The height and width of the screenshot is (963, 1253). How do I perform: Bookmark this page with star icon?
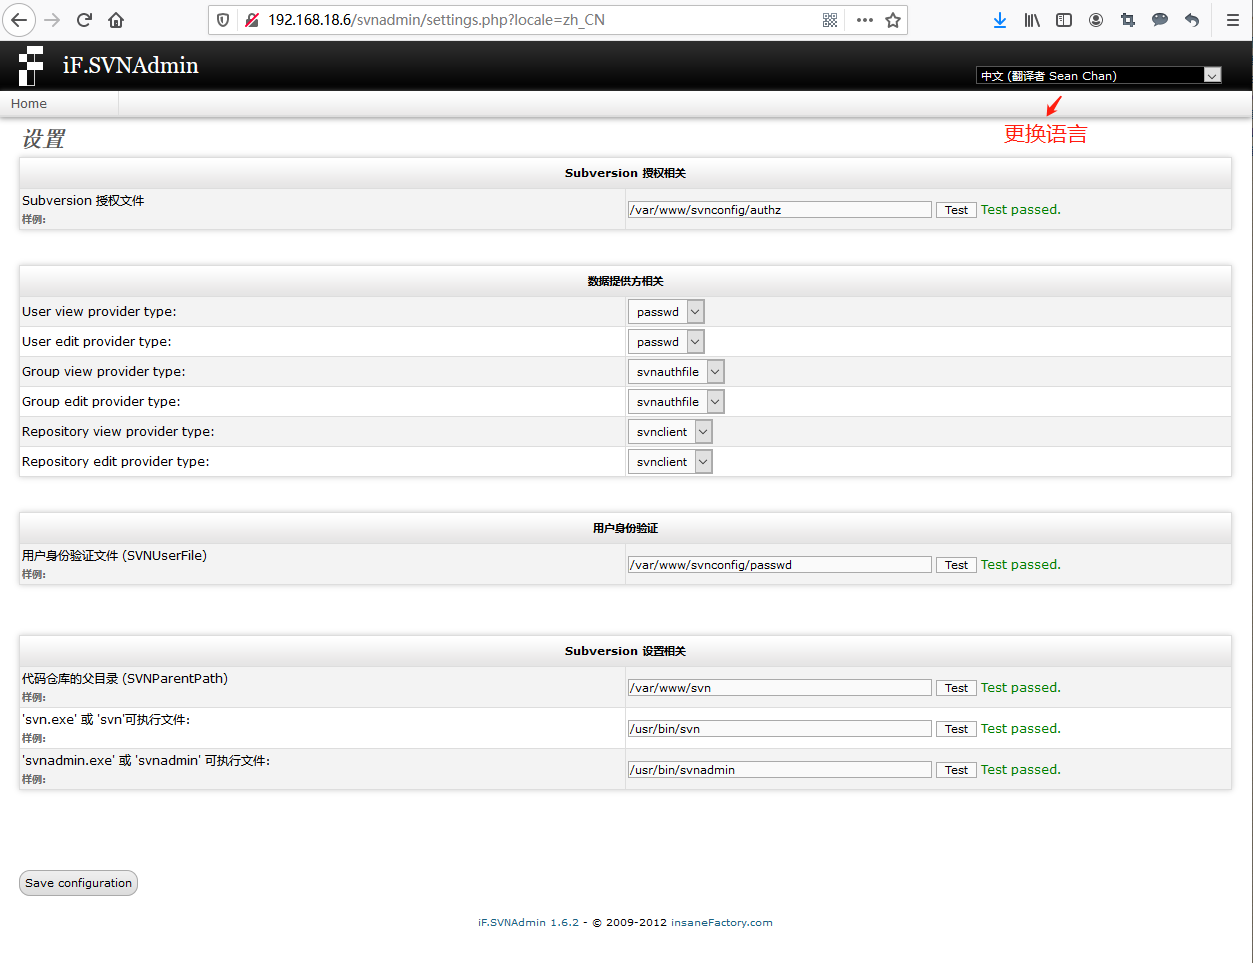pyautogui.click(x=893, y=20)
